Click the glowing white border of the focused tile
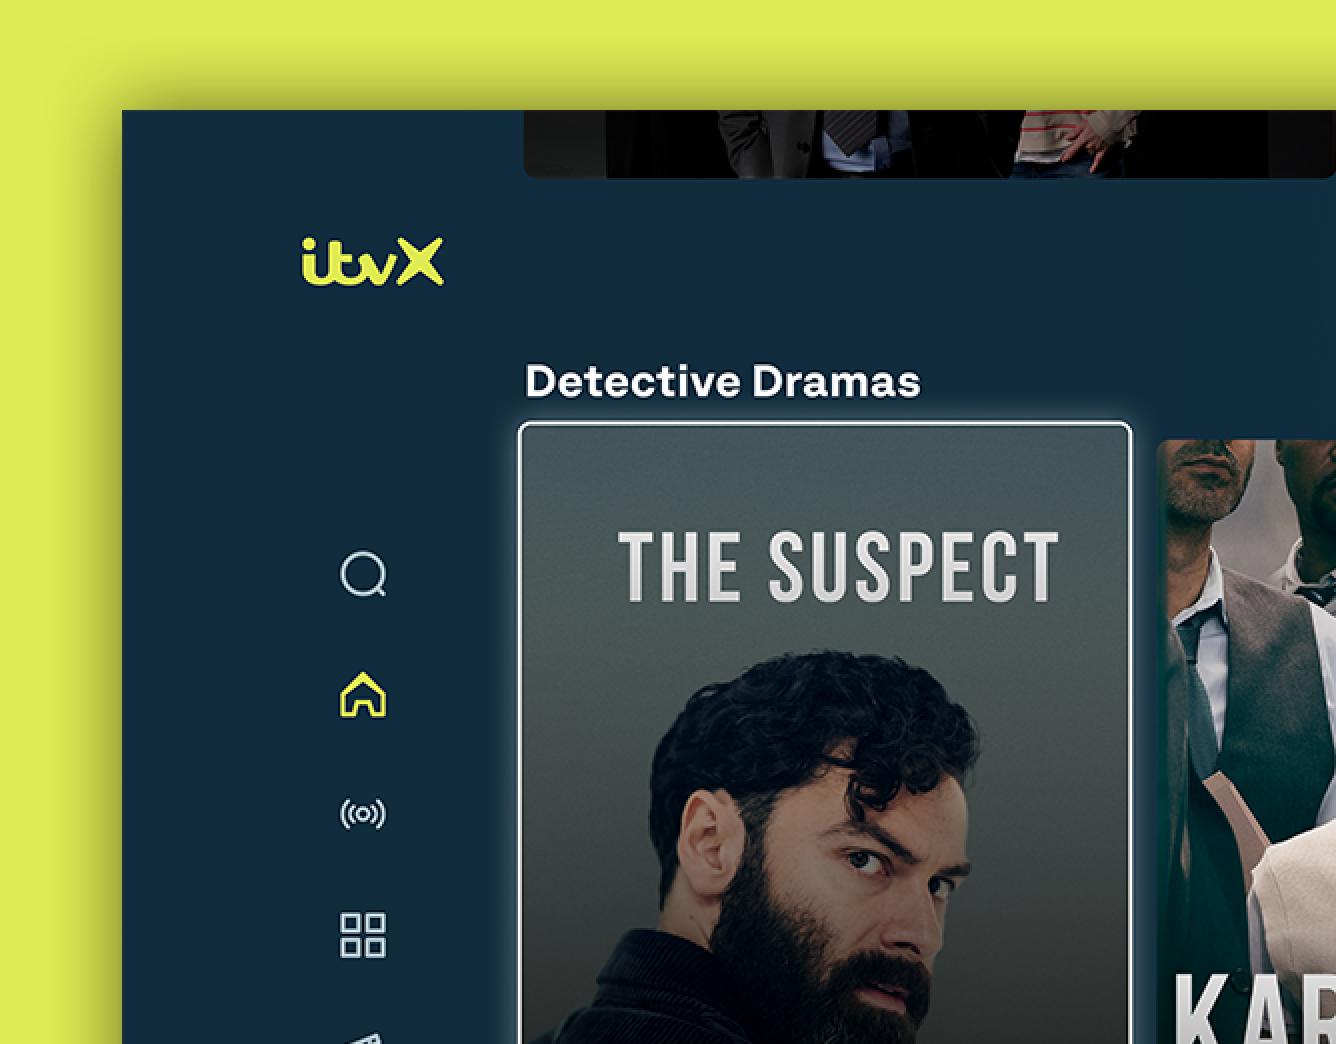Viewport: 1336px width, 1044px height. pyautogui.click(x=825, y=426)
